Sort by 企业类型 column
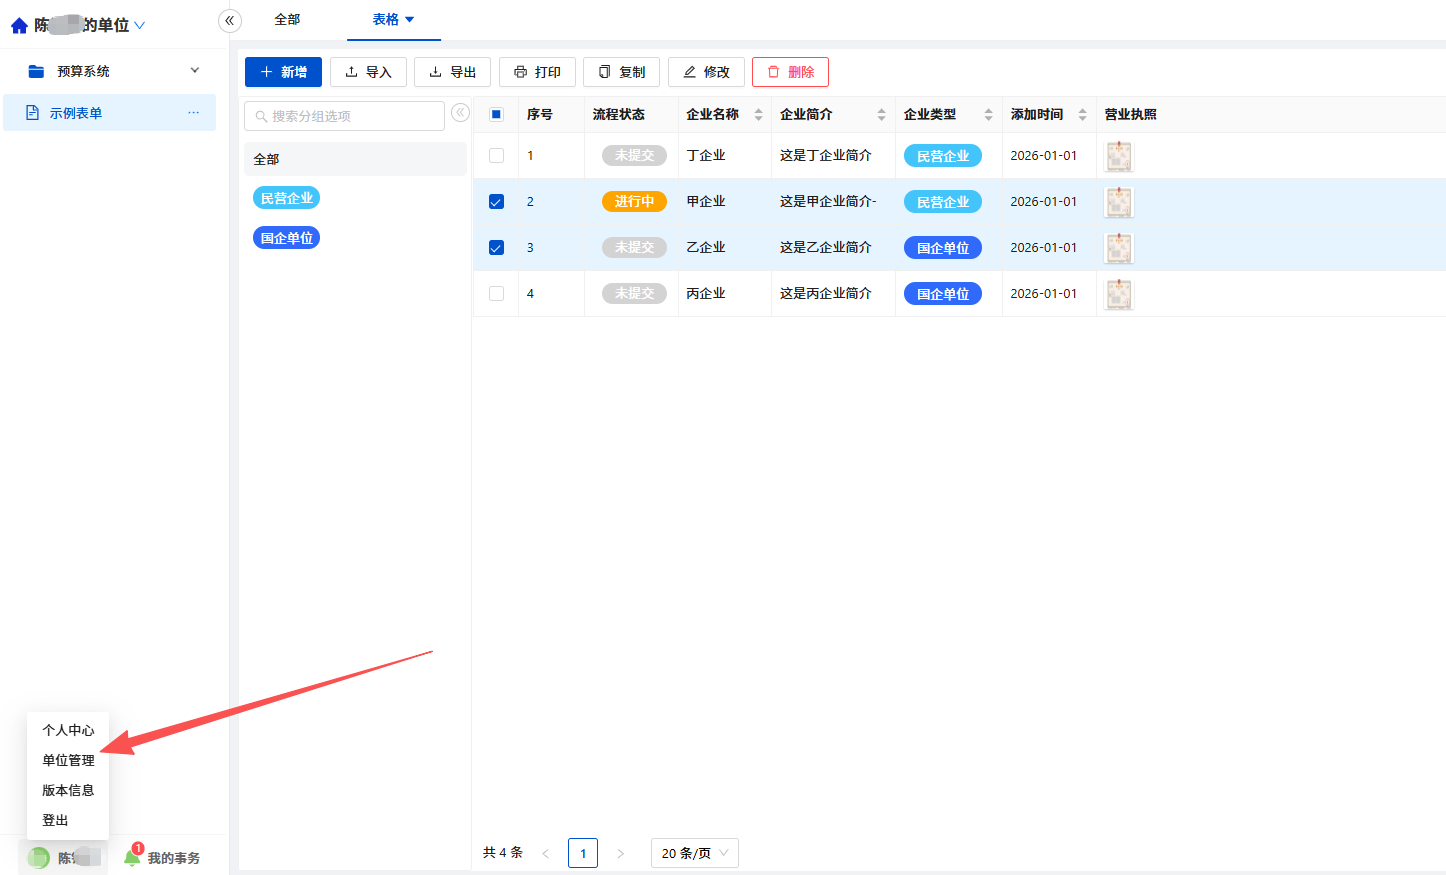The height and width of the screenshot is (875, 1446). pyautogui.click(x=988, y=115)
